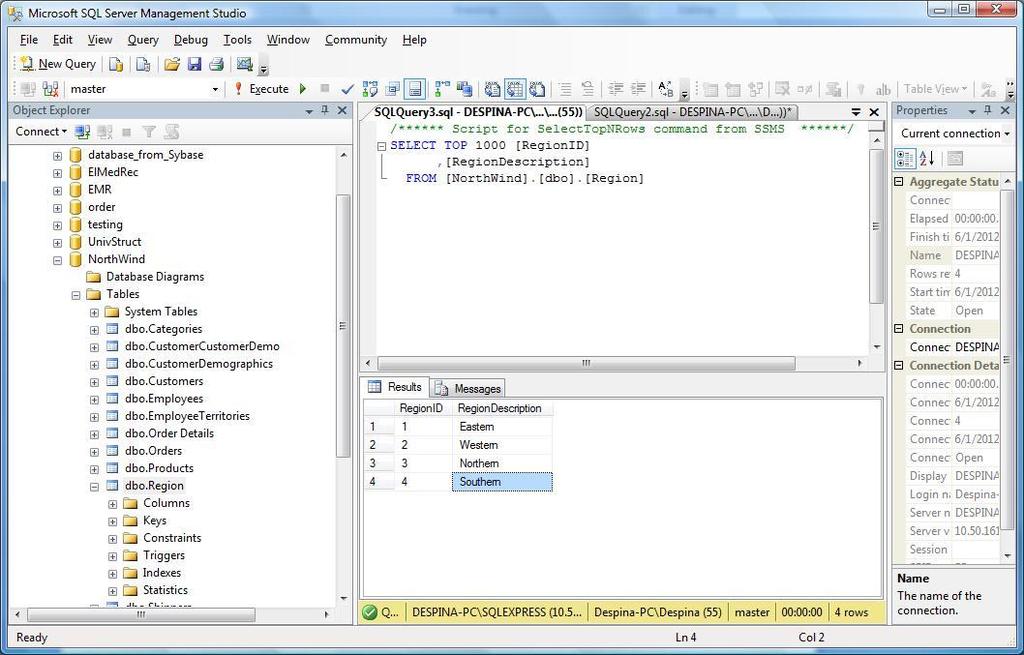Collapse Connection Details section
This screenshot has width=1024, height=655.
899,366
